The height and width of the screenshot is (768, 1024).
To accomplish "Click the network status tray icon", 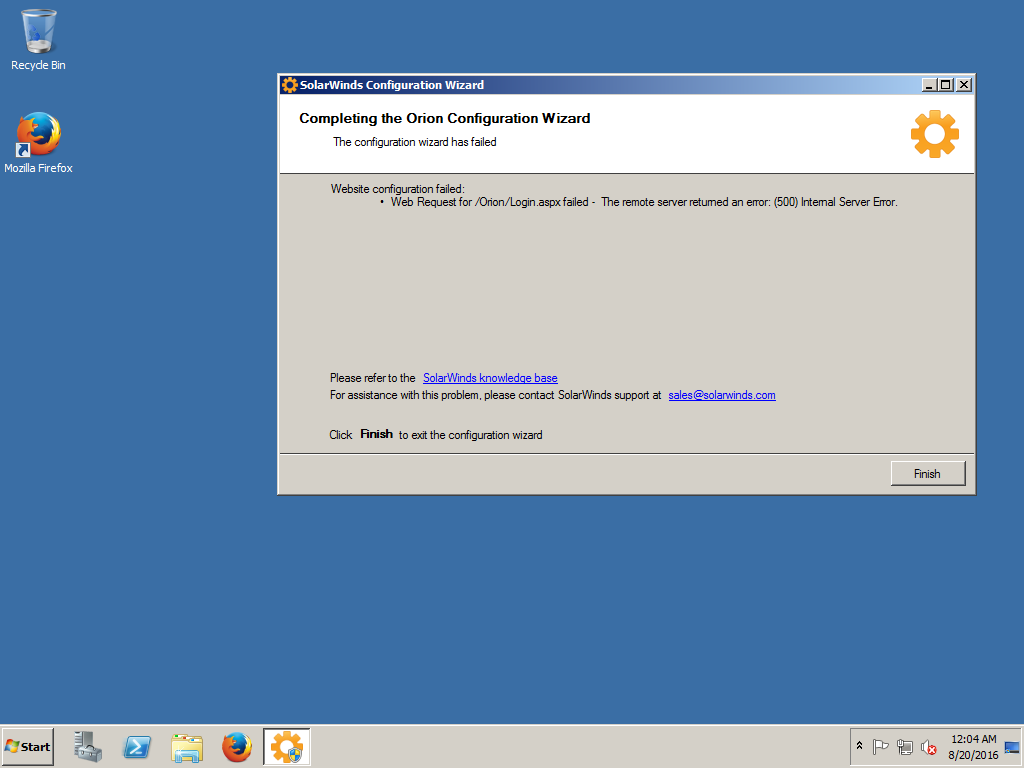I will (904, 746).
